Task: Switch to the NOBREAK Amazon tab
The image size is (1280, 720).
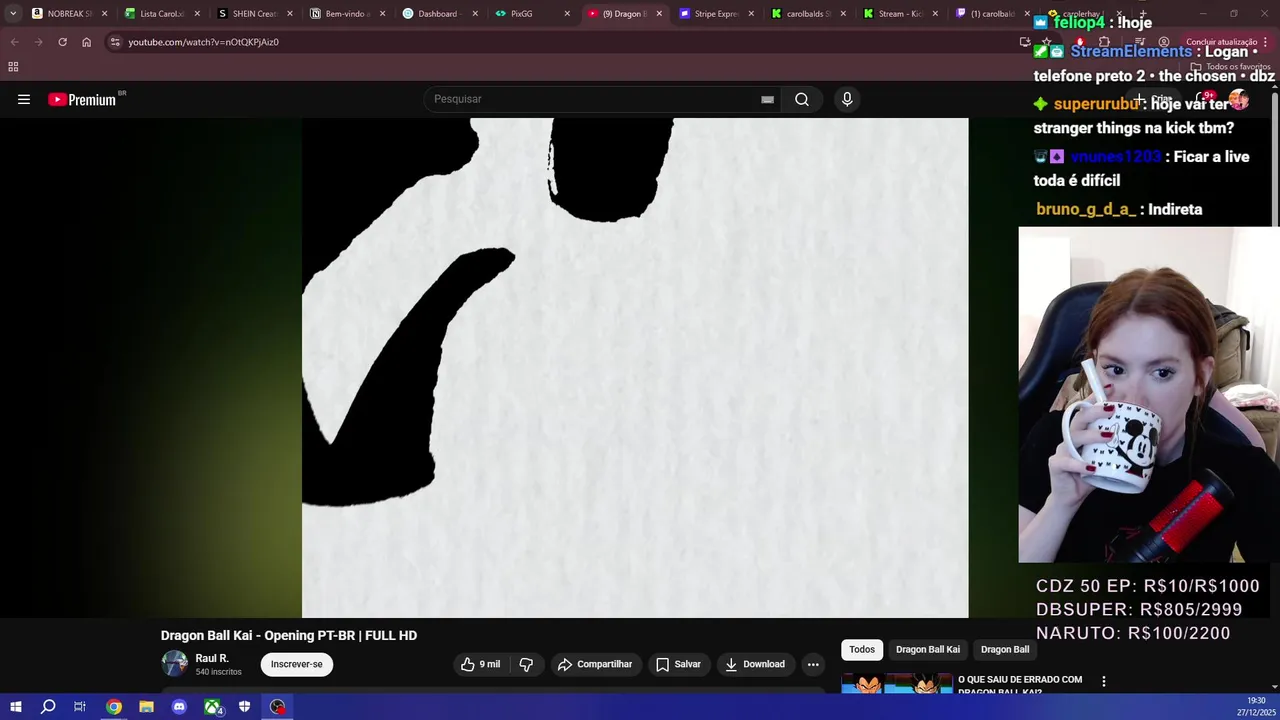Action: (68, 14)
